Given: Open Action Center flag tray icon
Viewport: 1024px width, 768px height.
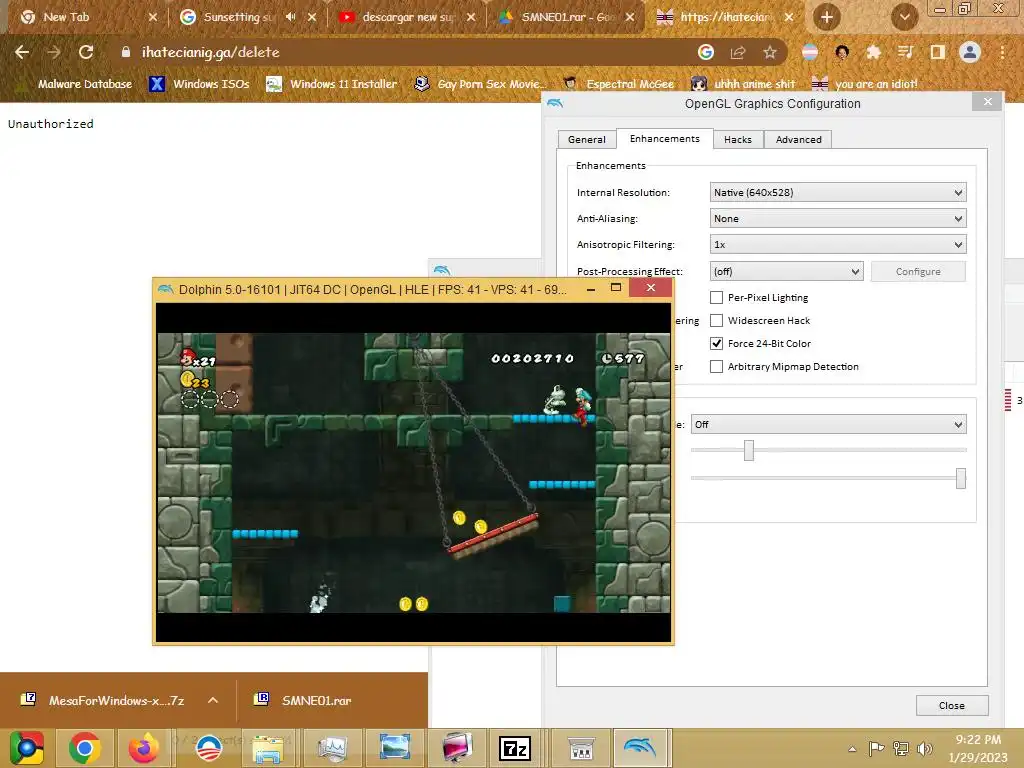Looking at the screenshot, I should (x=876, y=748).
